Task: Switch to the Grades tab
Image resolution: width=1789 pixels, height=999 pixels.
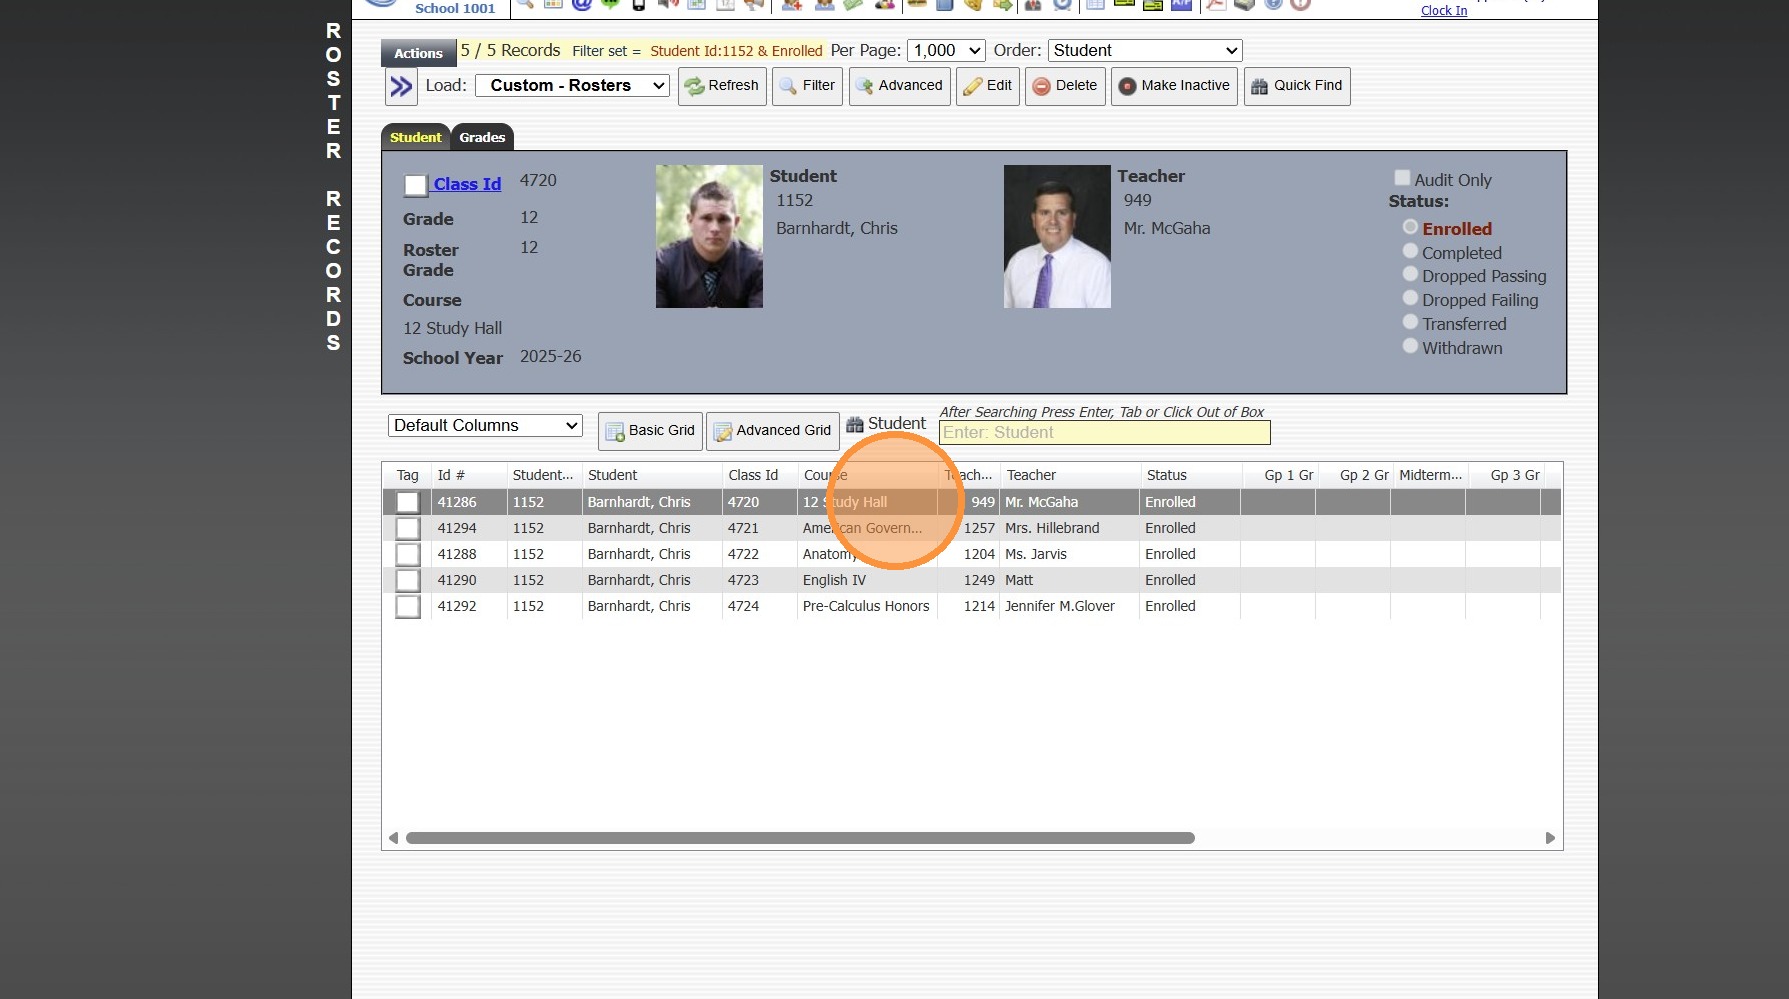Action: (482, 137)
